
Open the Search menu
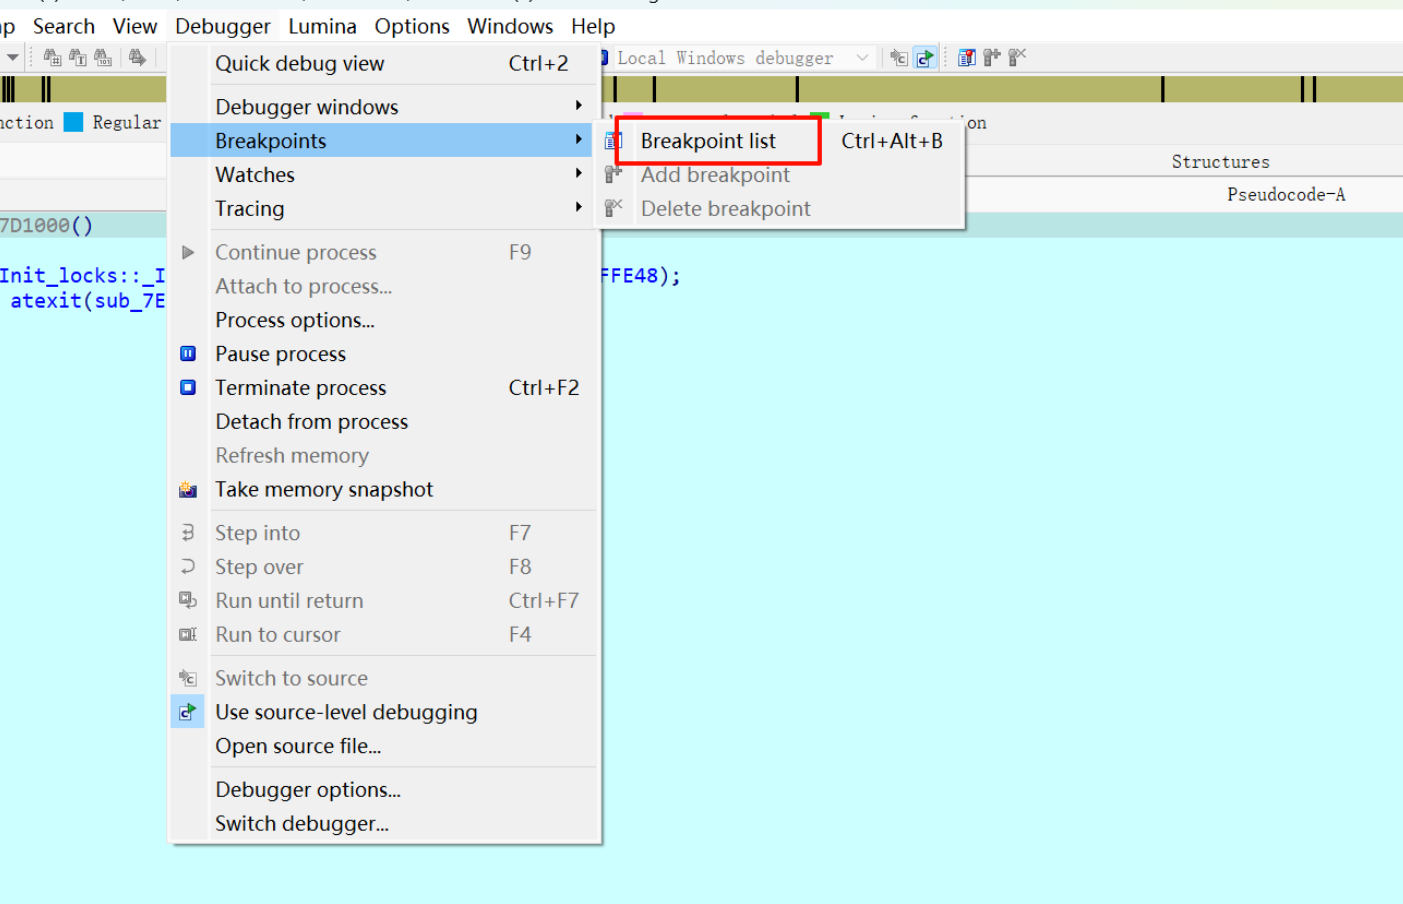tap(64, 26)
